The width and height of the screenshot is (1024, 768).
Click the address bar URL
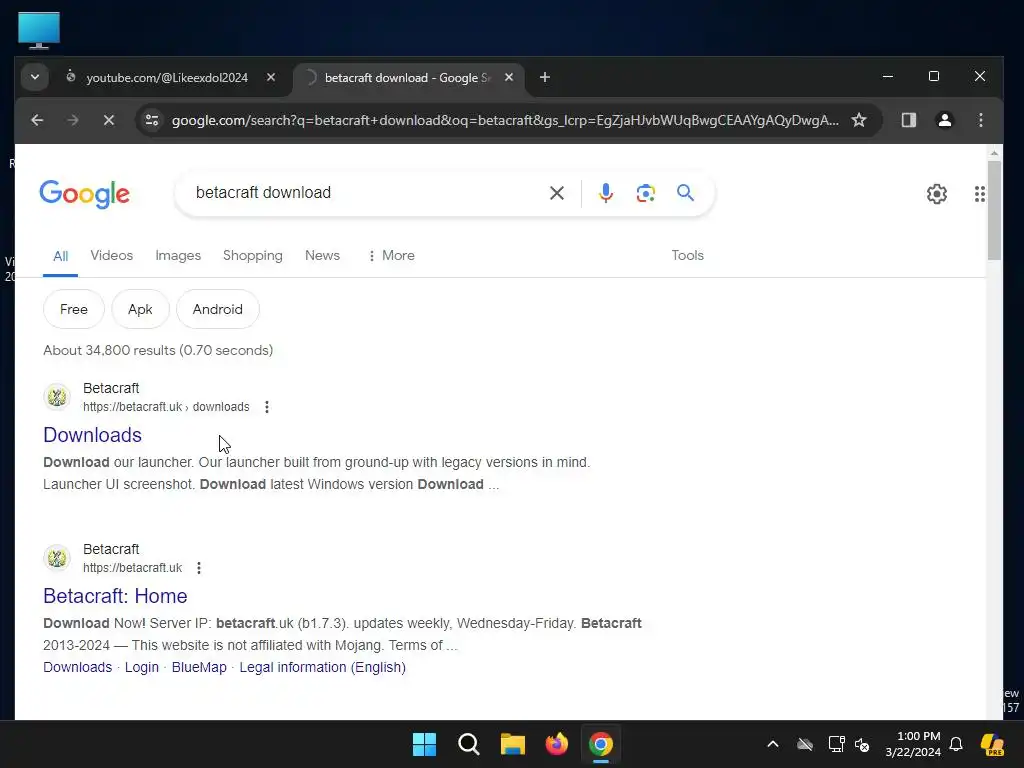point(505,120)
